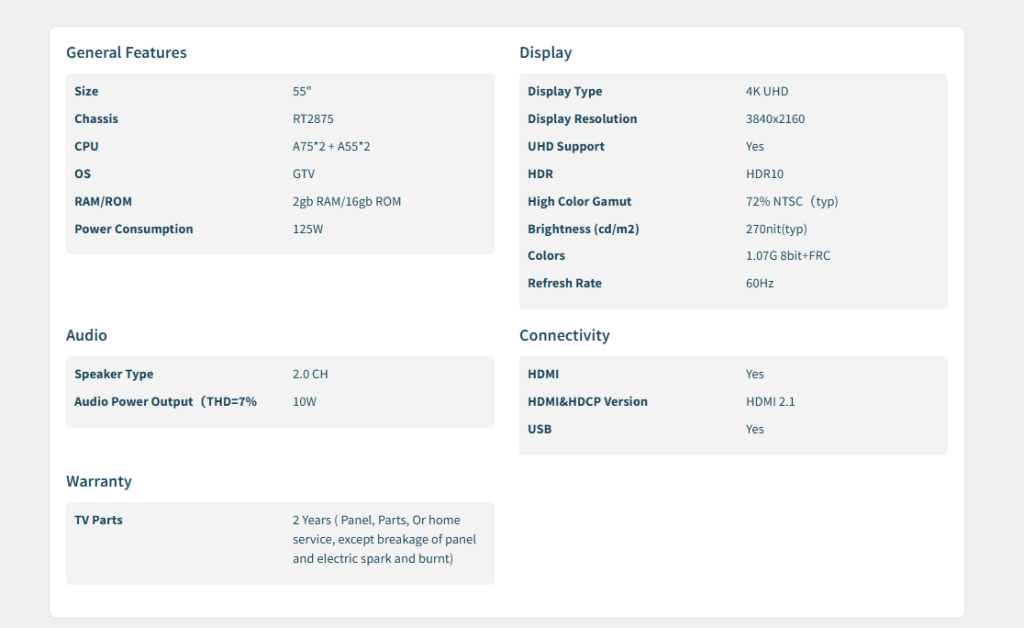Select the HDMI 2.1 version value

click(x=770, y=402)
